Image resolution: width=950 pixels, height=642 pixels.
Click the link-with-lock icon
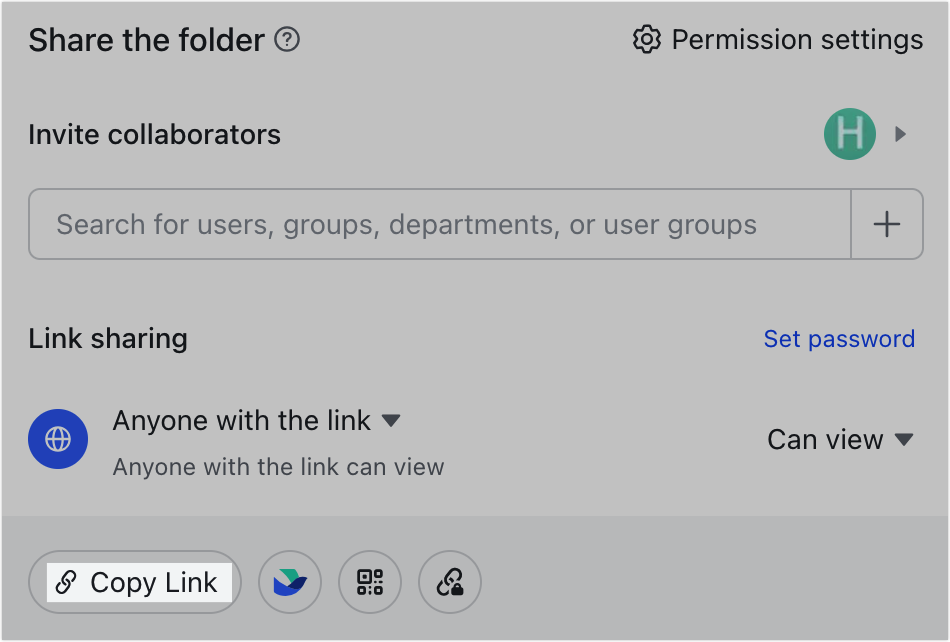(450, 582)
